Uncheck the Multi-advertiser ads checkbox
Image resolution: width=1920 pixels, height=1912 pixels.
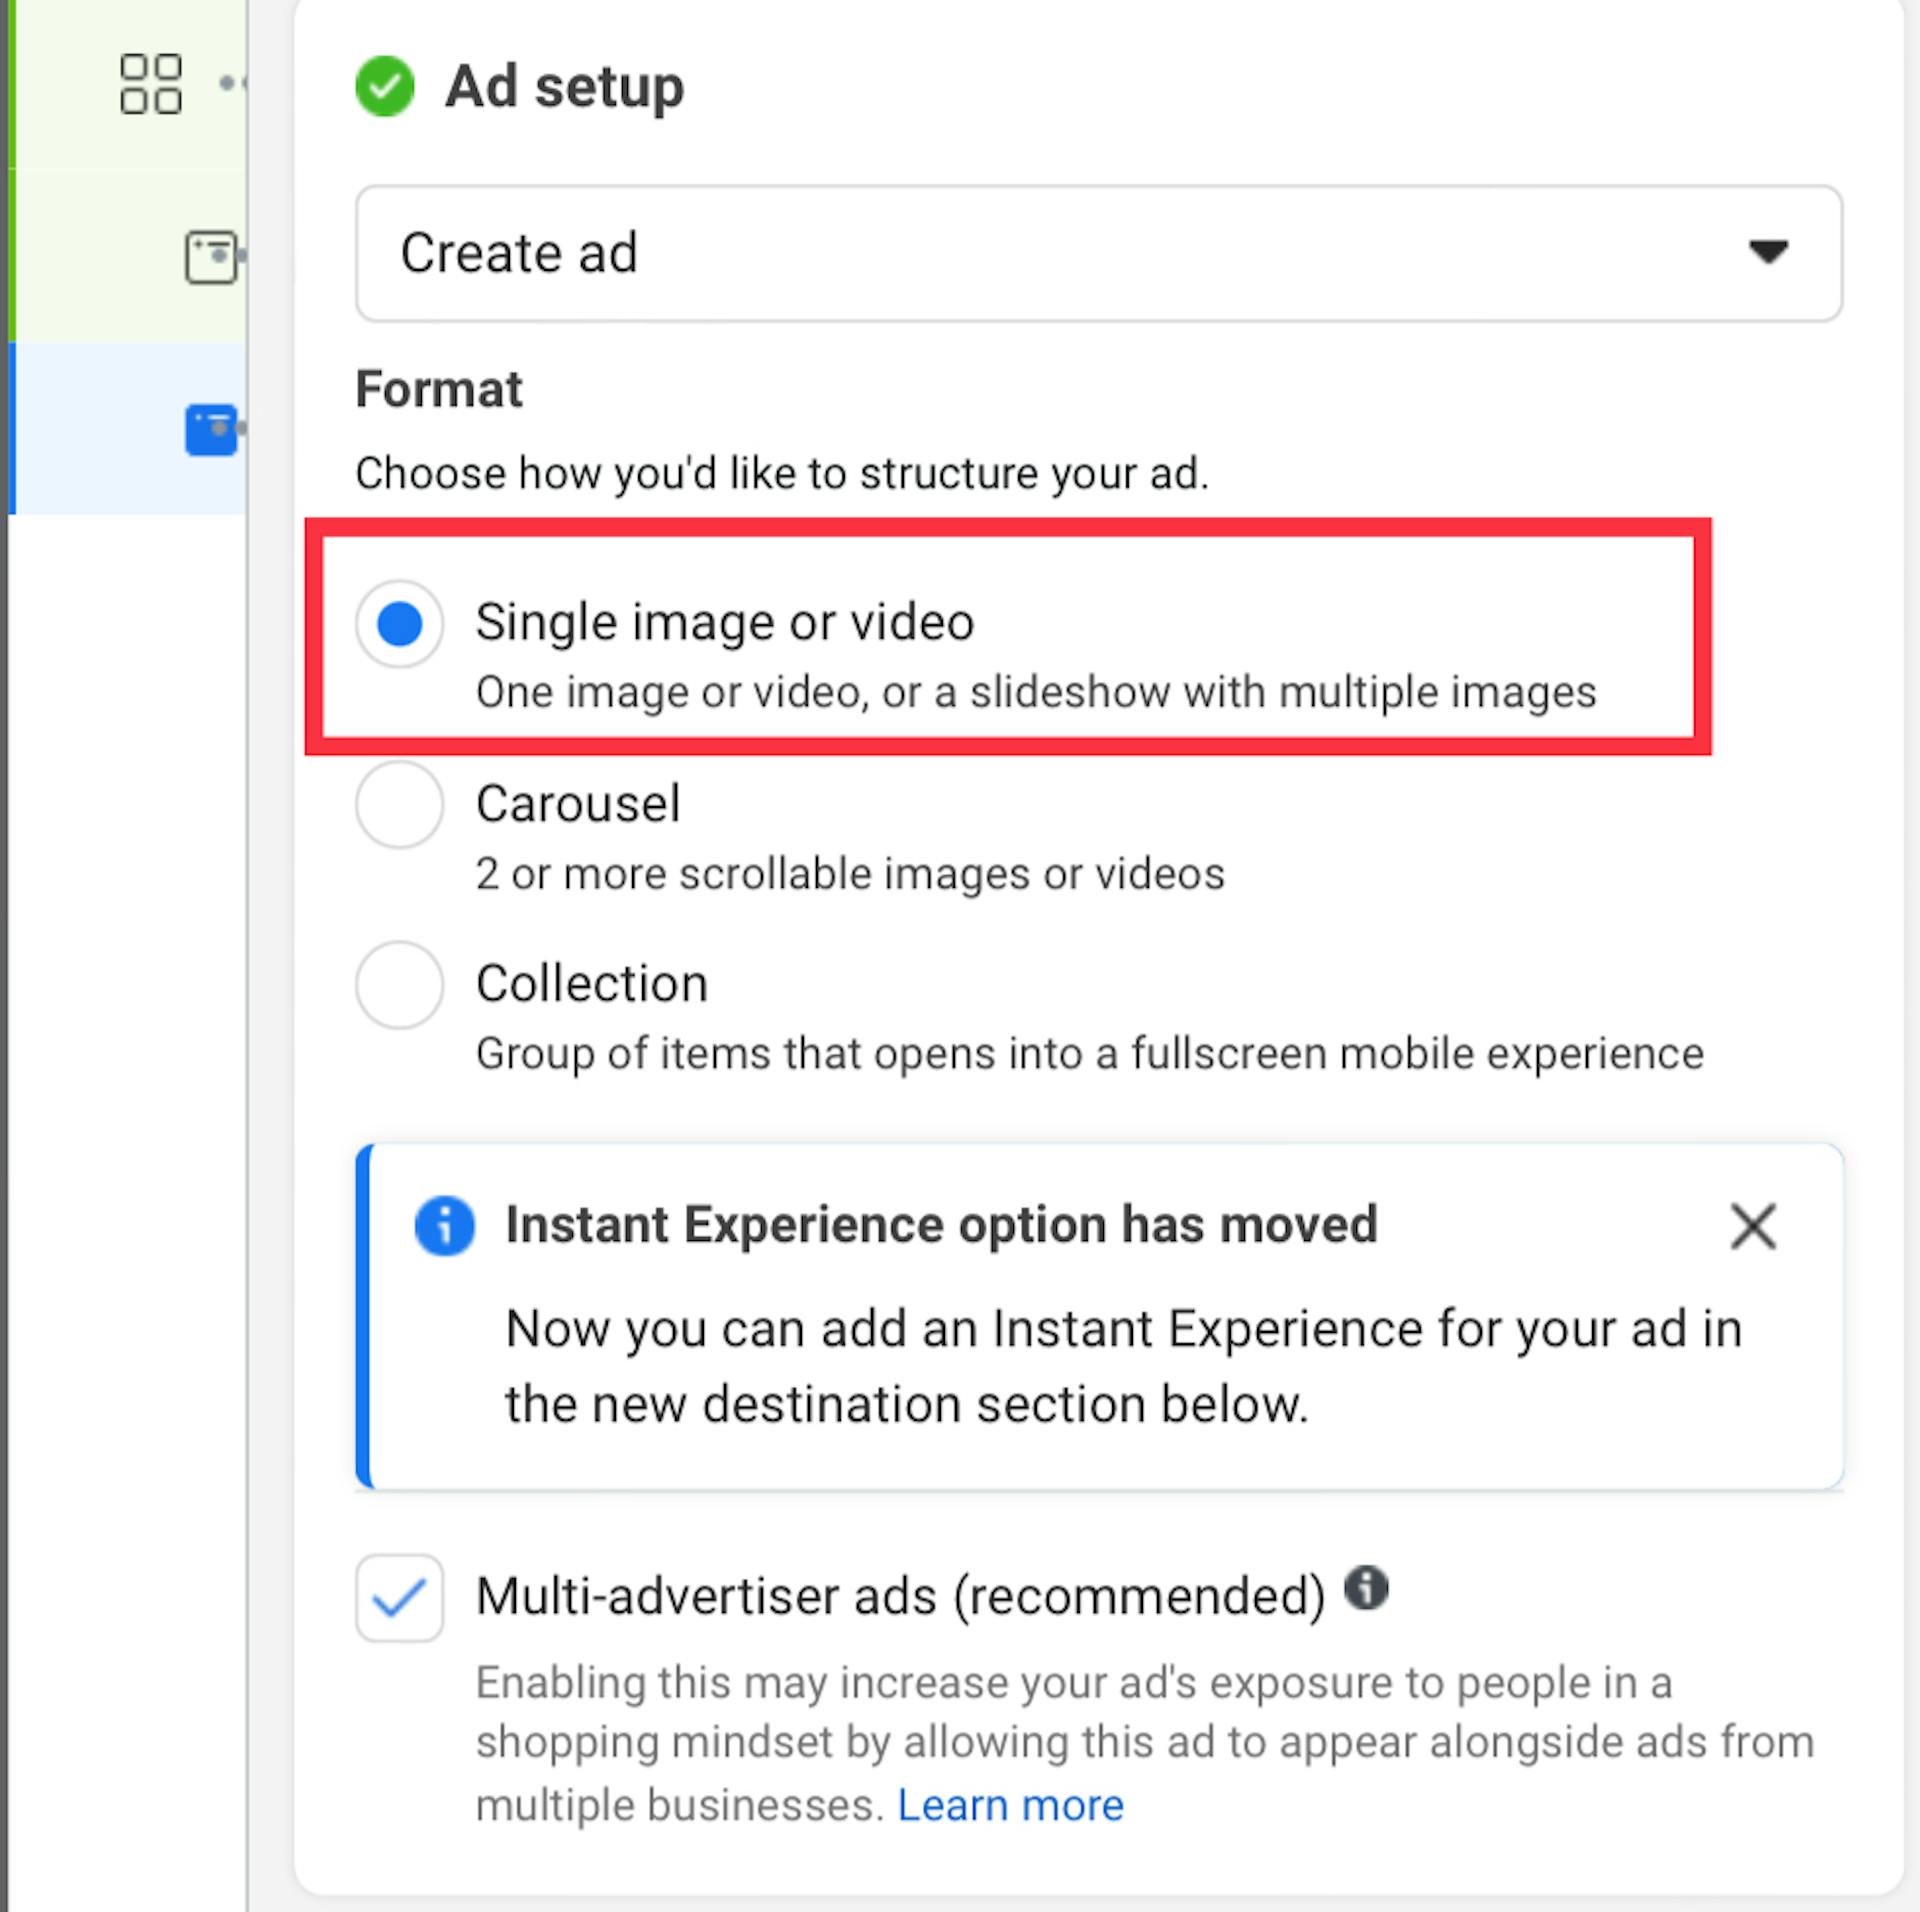pos(399,1598)
